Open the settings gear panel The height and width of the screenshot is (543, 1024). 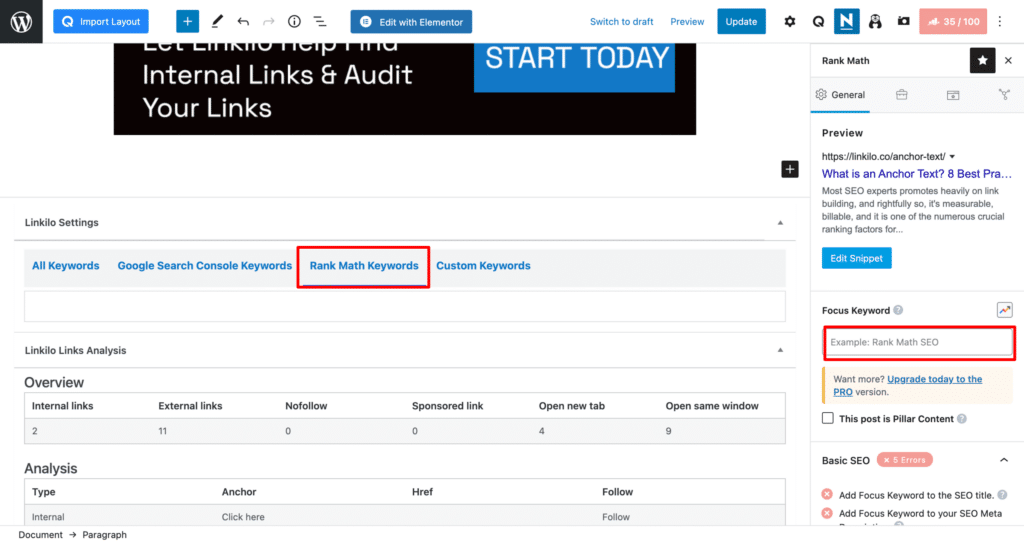(790, 22)
